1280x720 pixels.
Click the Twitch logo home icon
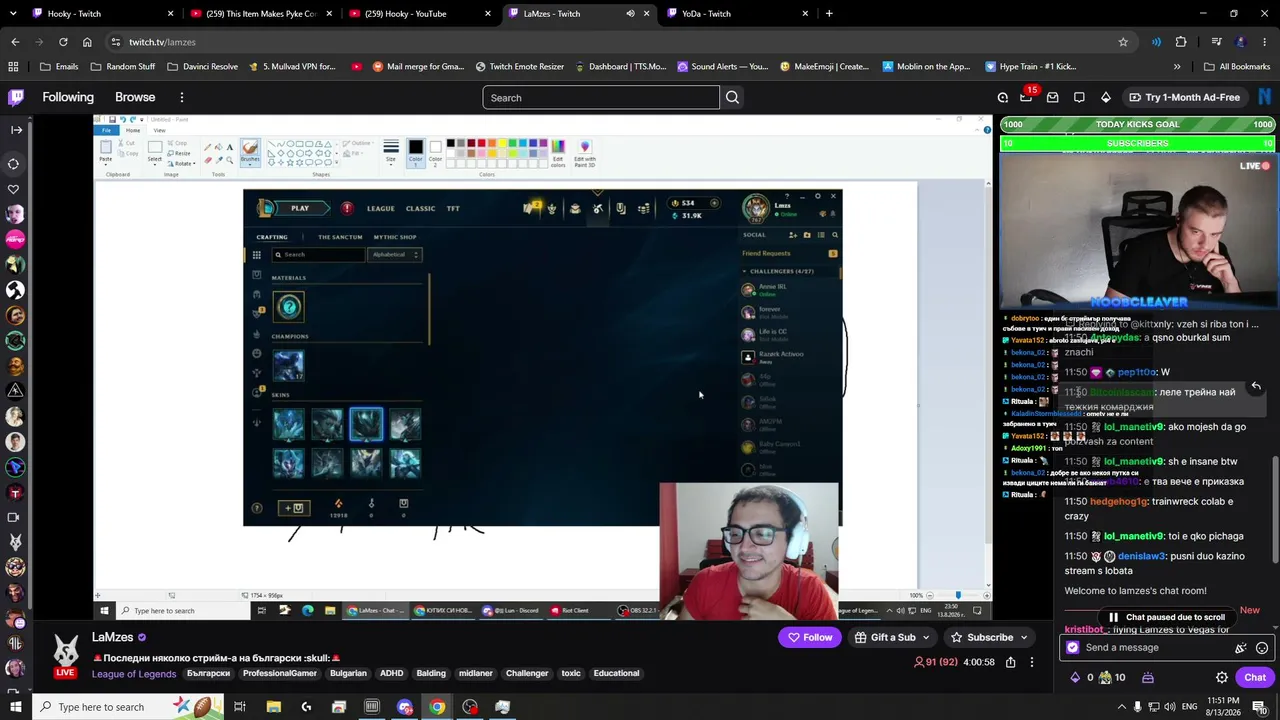pos(16,97)
